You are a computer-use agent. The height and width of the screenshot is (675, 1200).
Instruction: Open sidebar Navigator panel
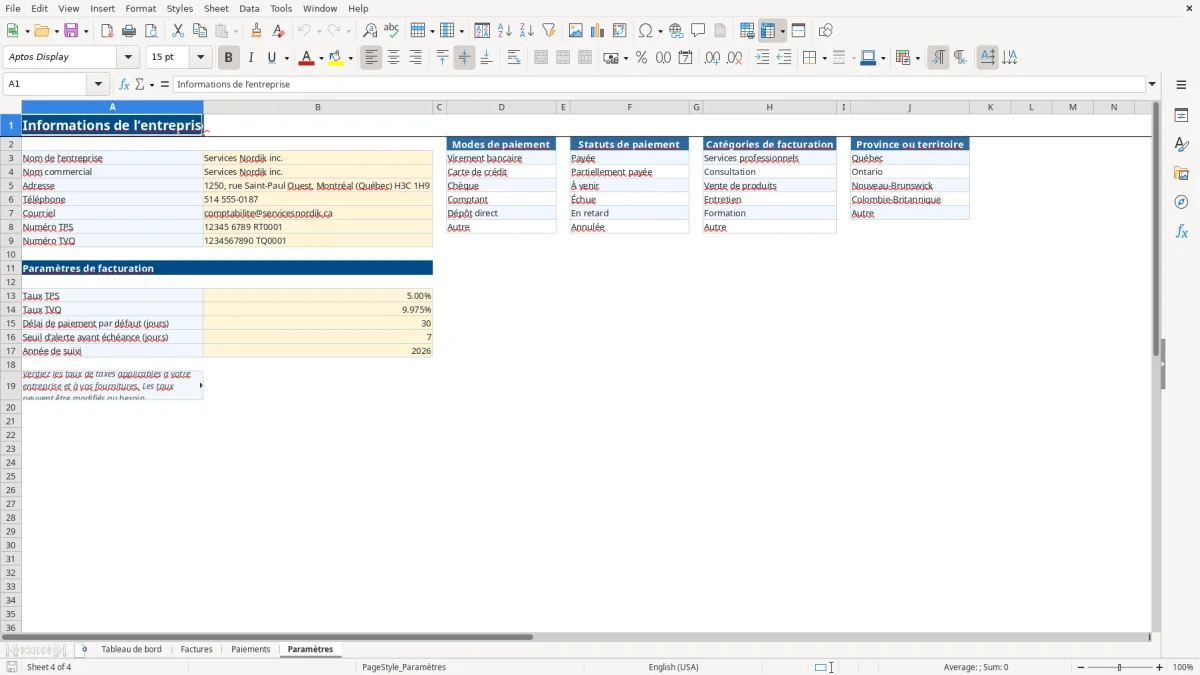1181,202
